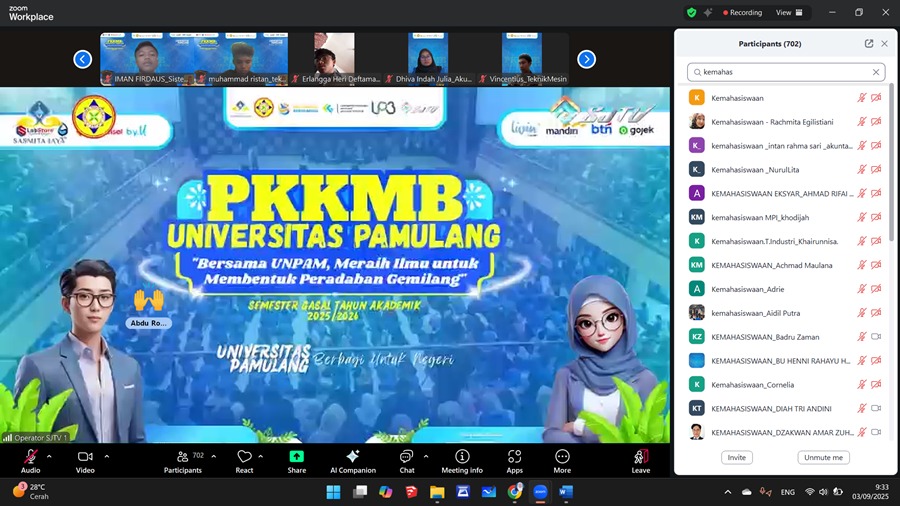
Task: Open Meeting info icon
Action: point(462,457)
